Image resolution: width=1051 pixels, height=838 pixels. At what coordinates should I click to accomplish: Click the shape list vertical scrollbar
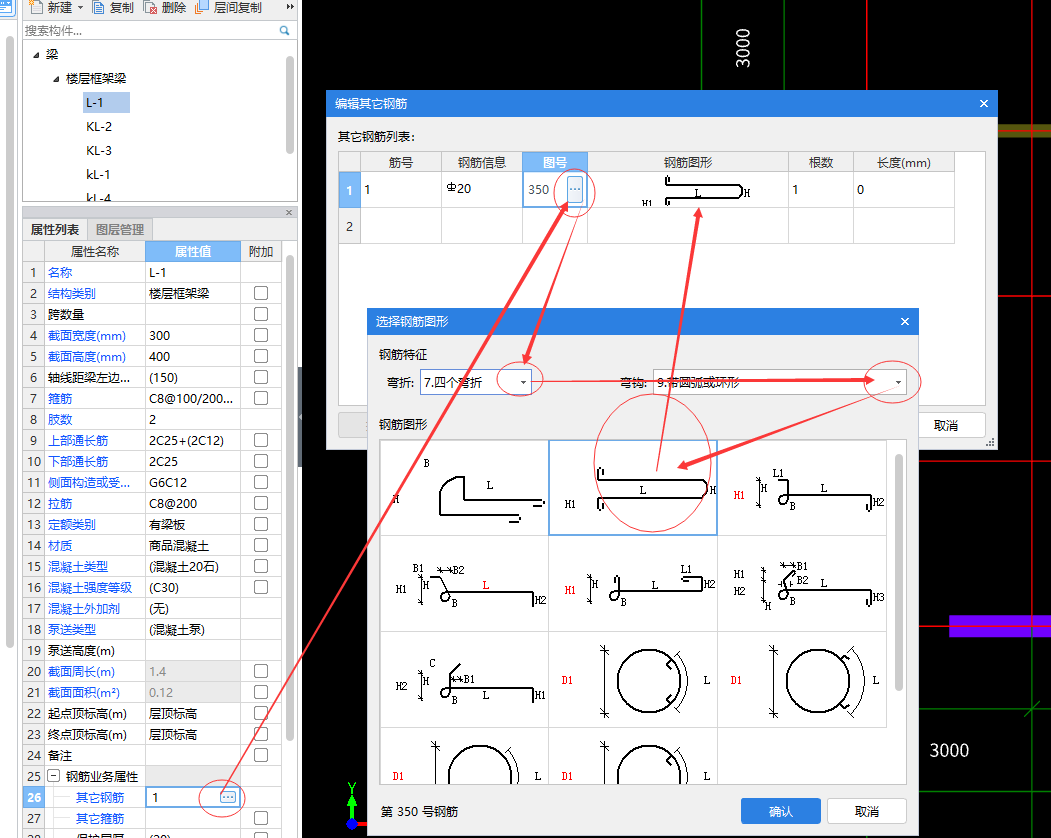[x=898, y=572]
